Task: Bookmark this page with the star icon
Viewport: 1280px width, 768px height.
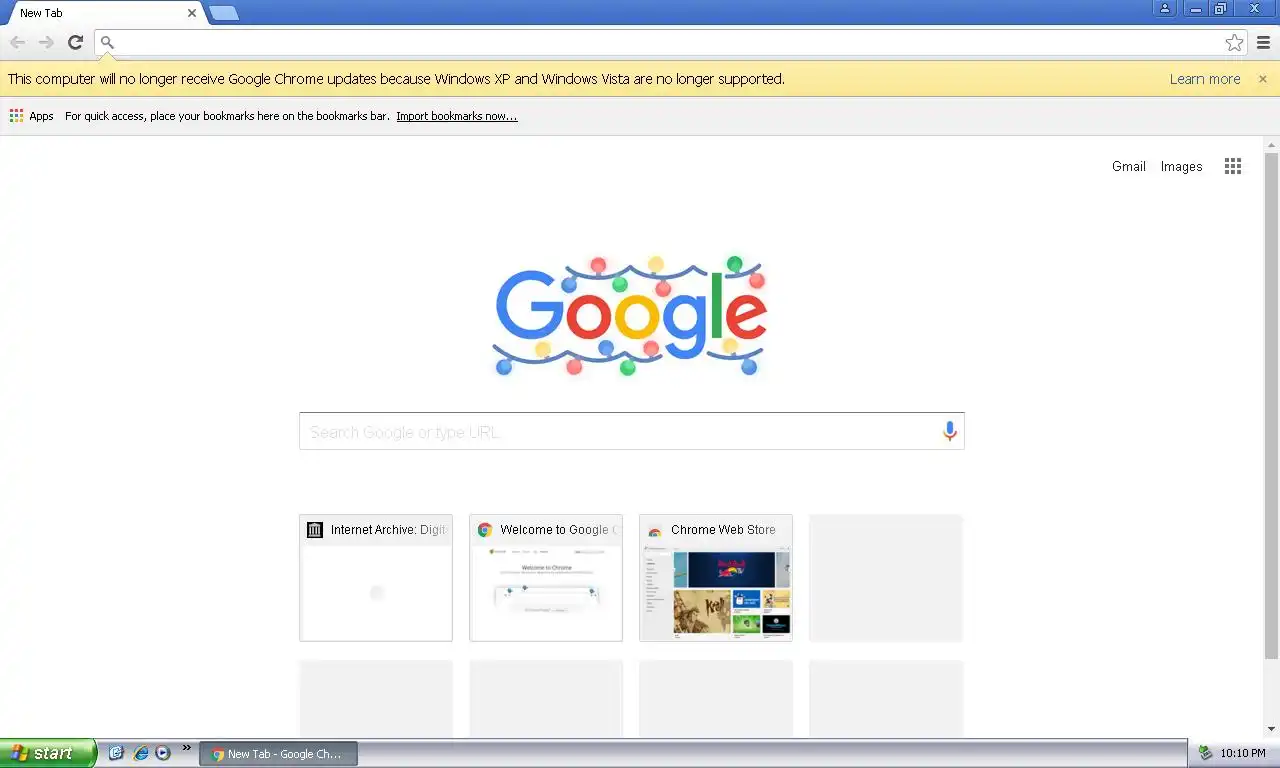Action: point(1234,42)
